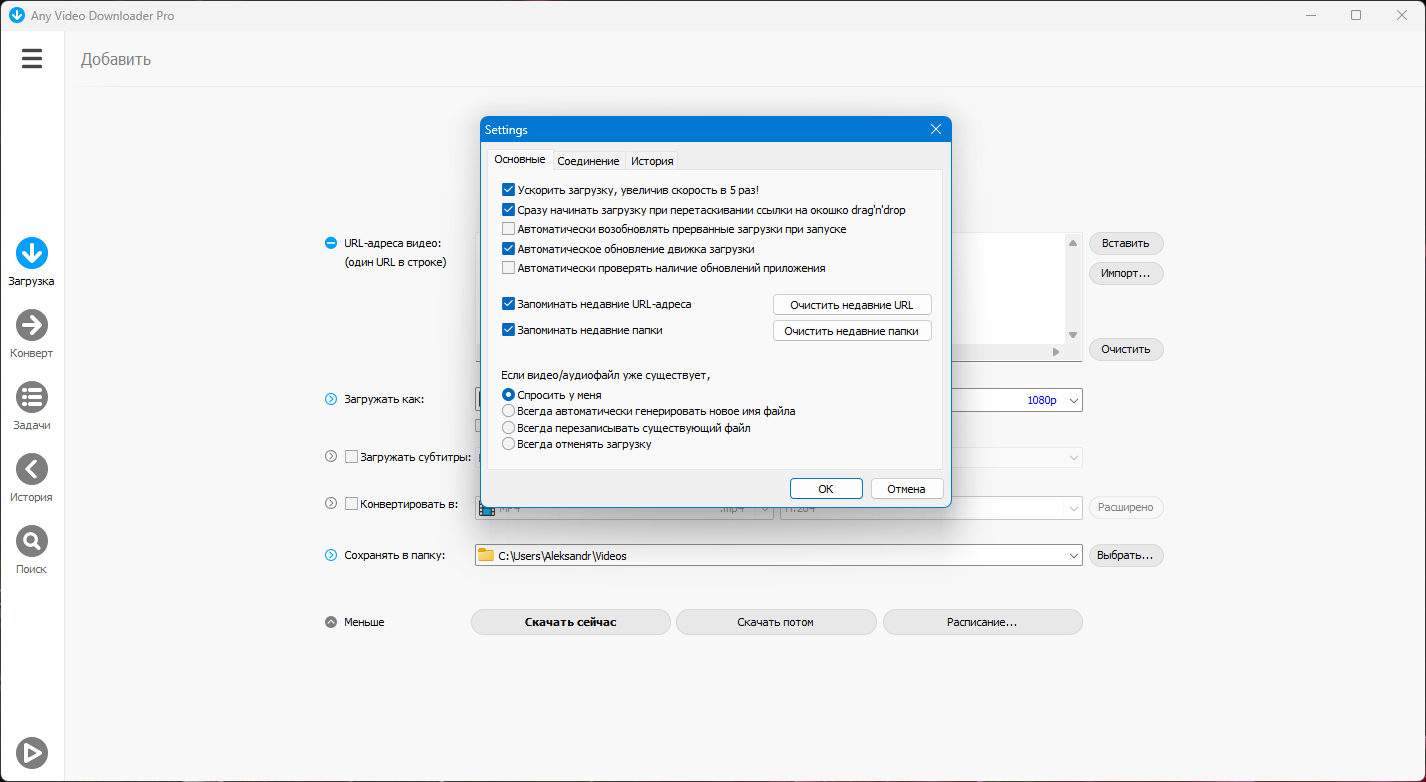
Task: Select Всегда отменять загрузку radio option
Action: 509,444
